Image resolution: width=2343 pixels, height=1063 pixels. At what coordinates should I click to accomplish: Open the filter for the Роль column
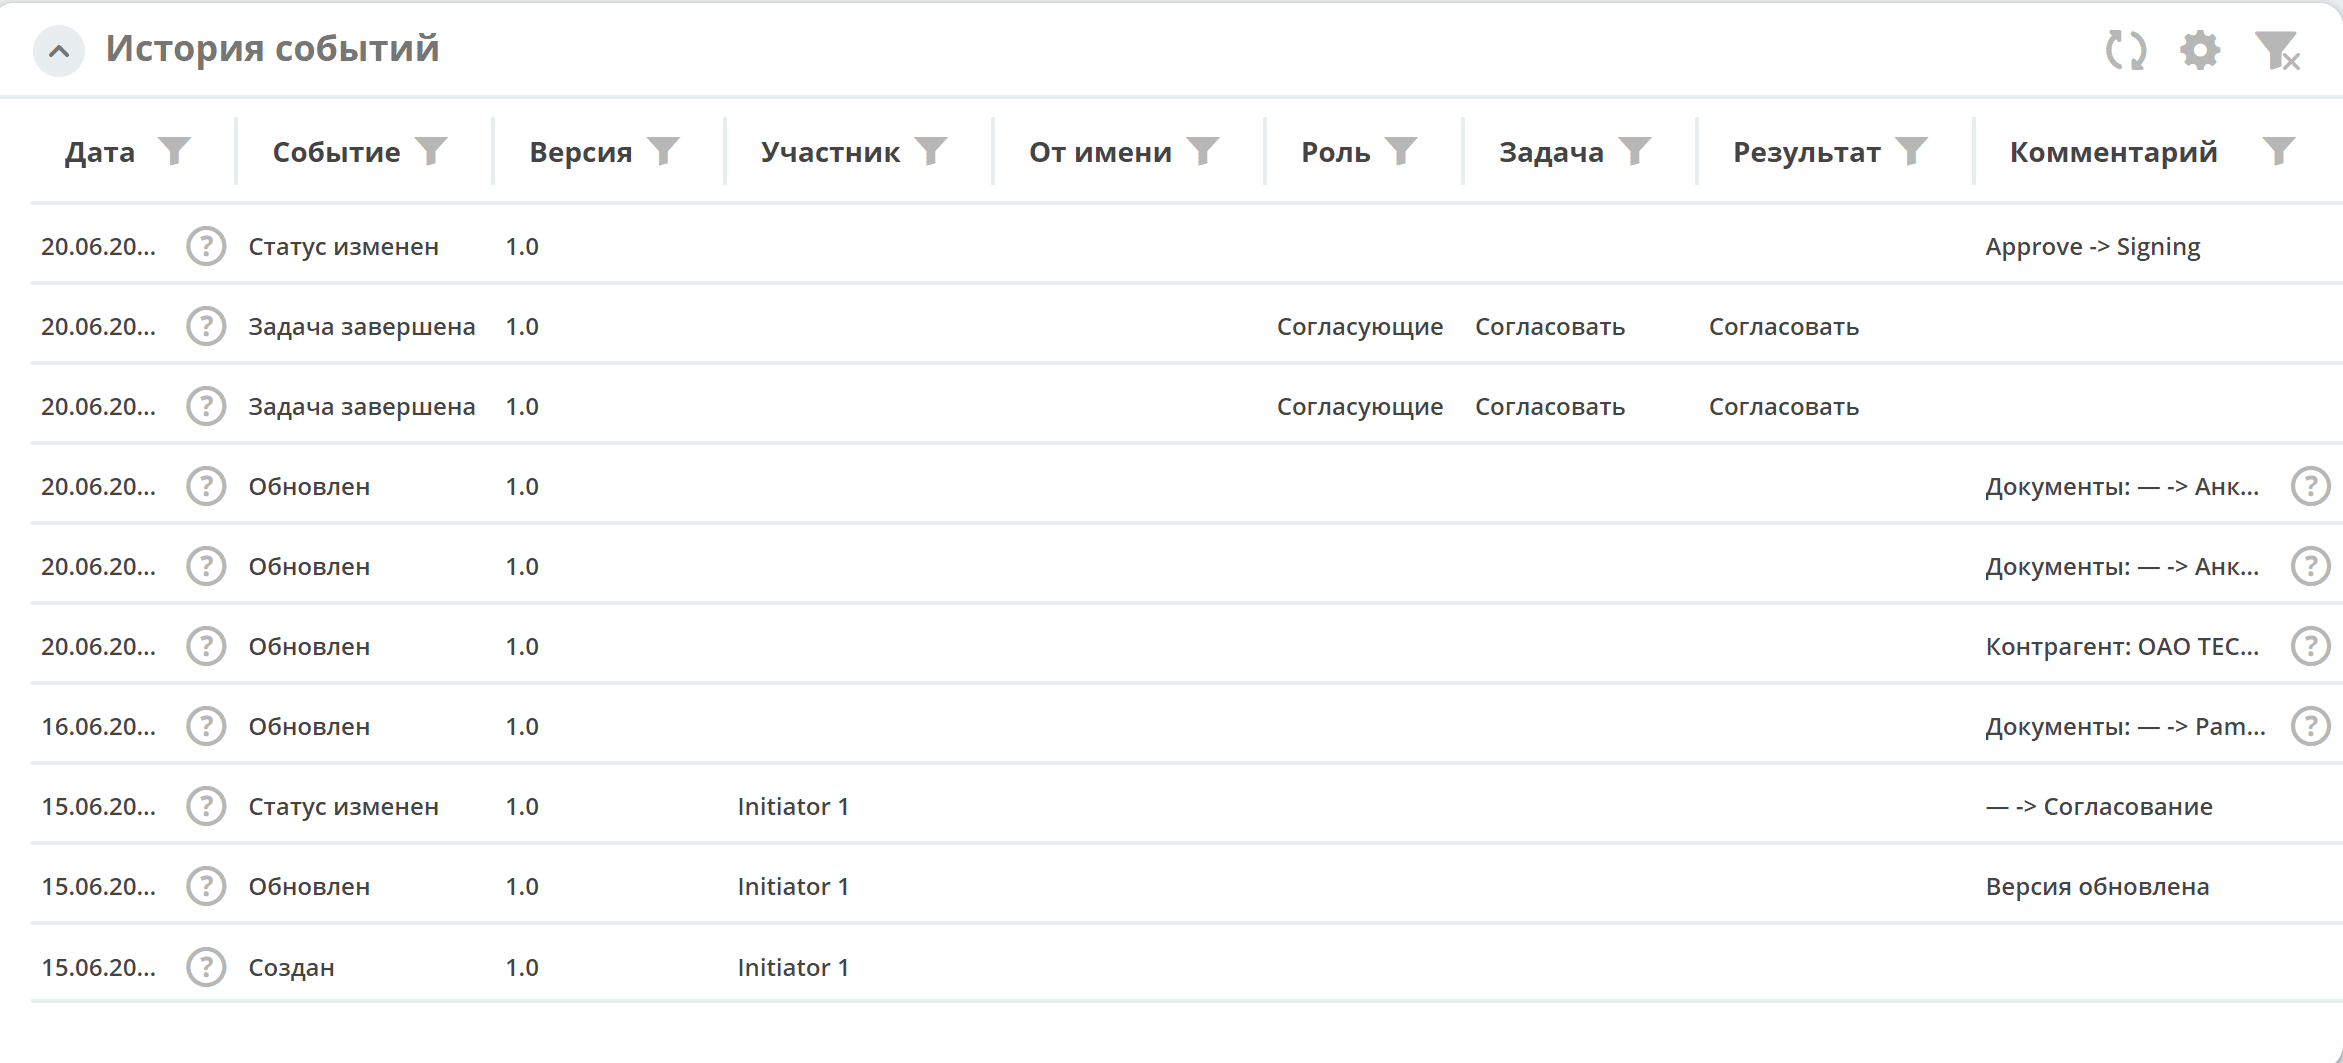1401,151
